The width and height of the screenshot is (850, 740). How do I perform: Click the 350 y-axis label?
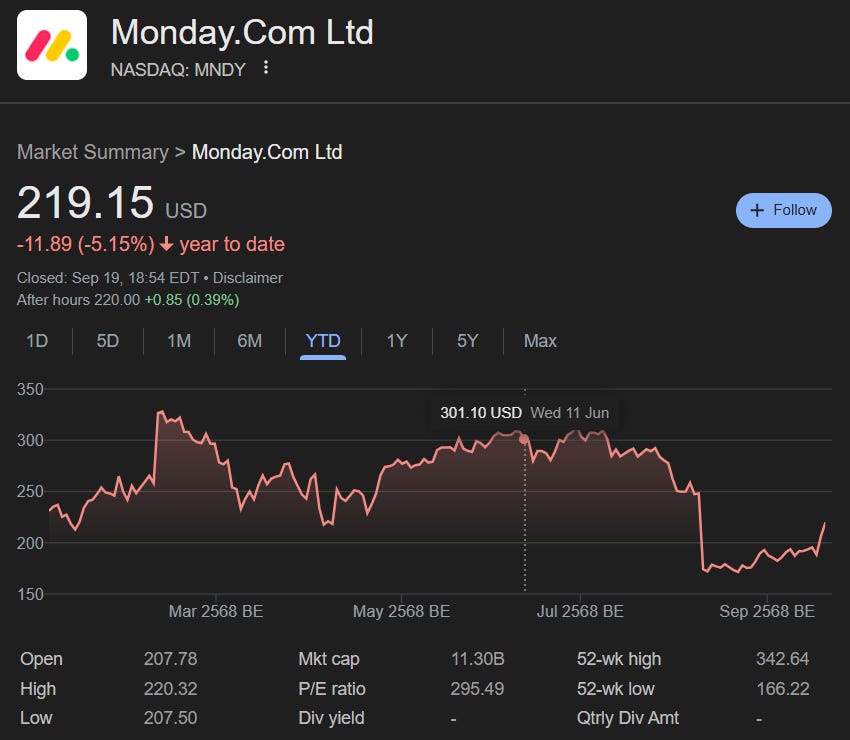30,389
